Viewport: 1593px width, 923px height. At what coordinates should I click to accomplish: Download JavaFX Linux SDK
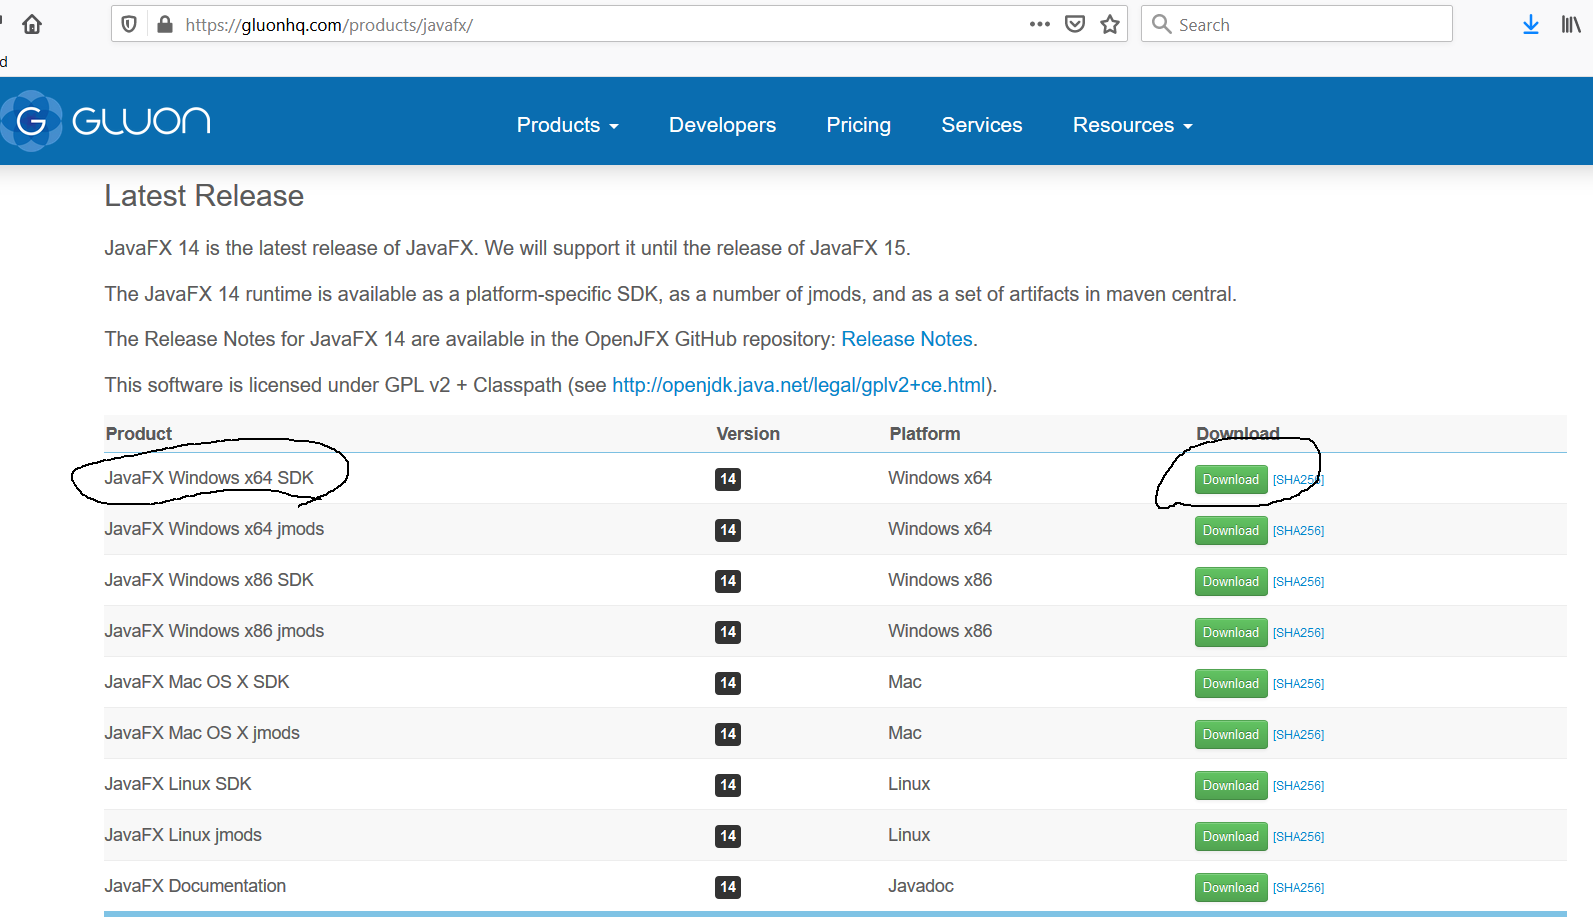[x=1231, y=786]
